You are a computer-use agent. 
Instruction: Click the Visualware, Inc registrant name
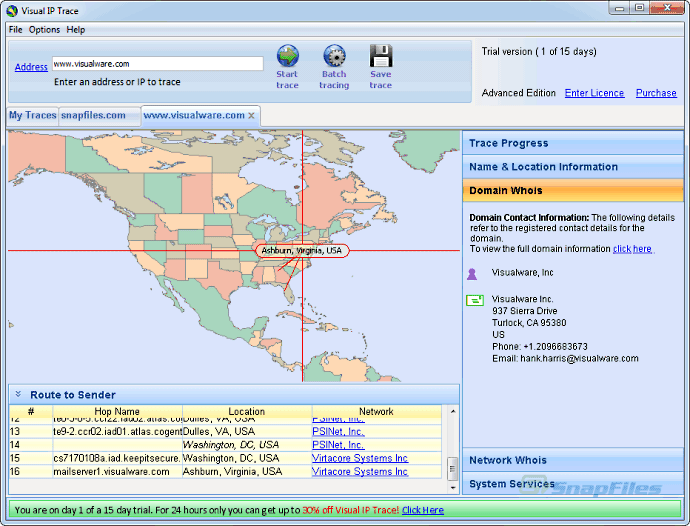(522, 272)
